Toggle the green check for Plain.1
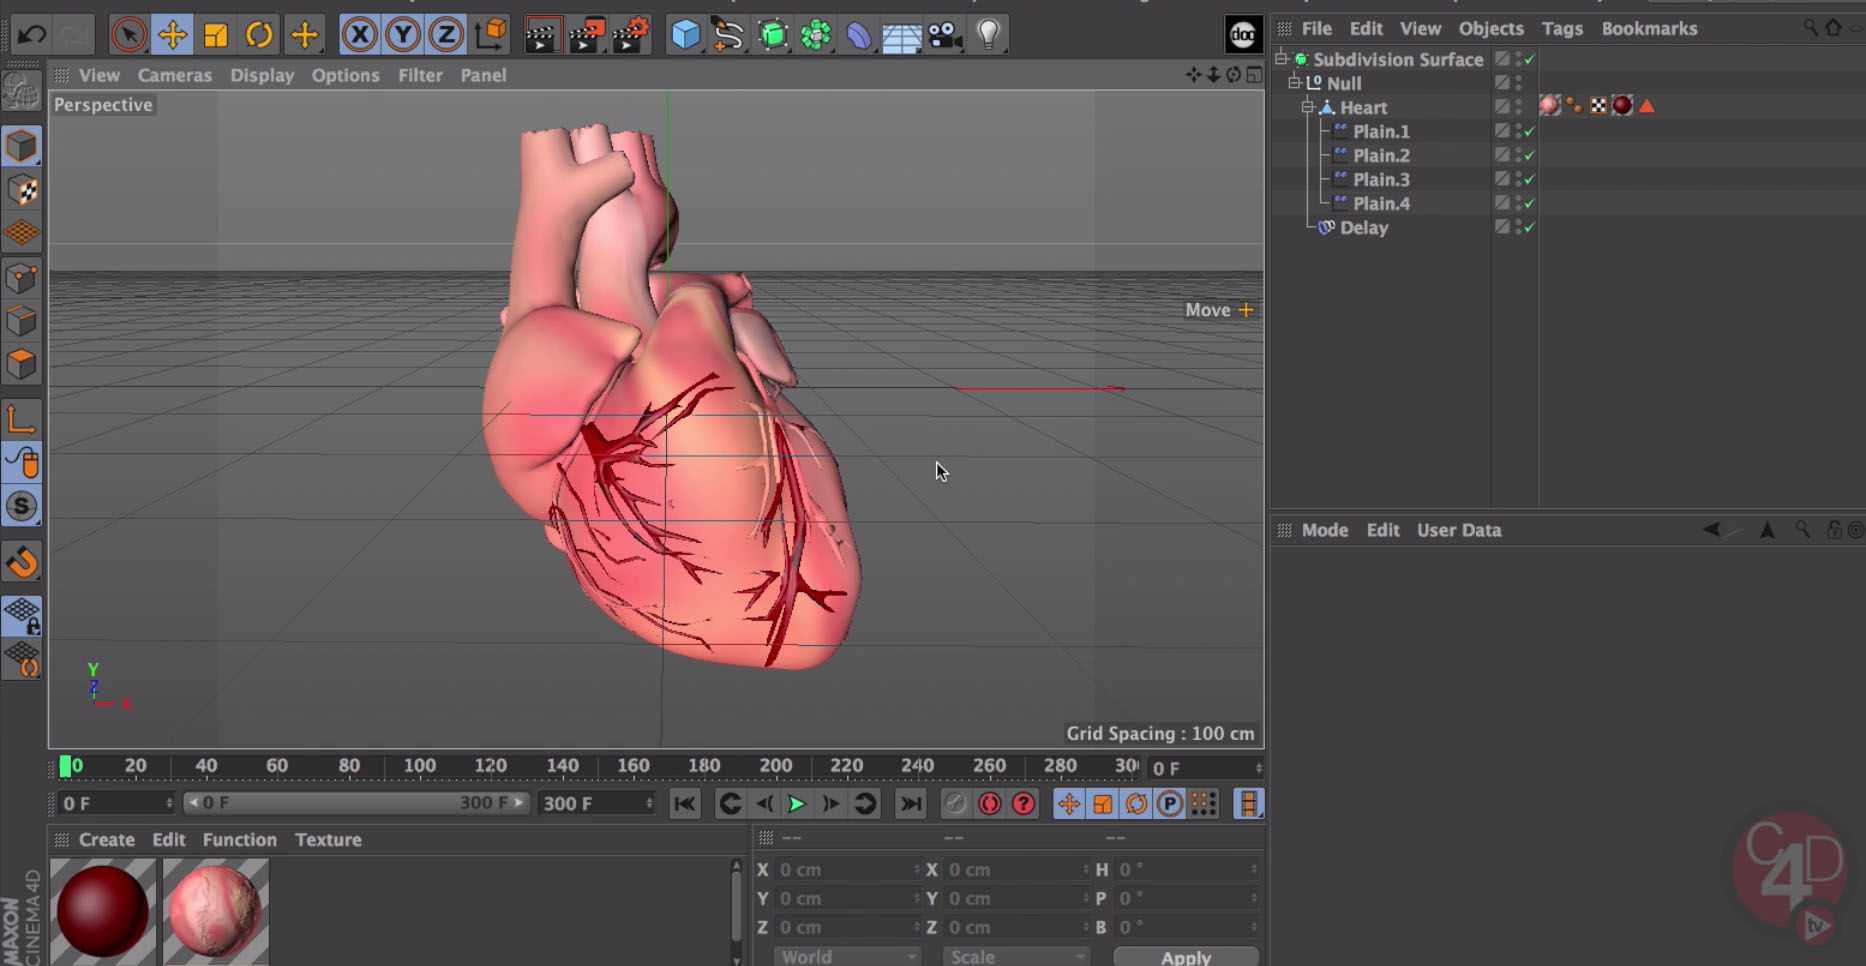Viewport: 1866px width, 966px height. (1529, 132)
